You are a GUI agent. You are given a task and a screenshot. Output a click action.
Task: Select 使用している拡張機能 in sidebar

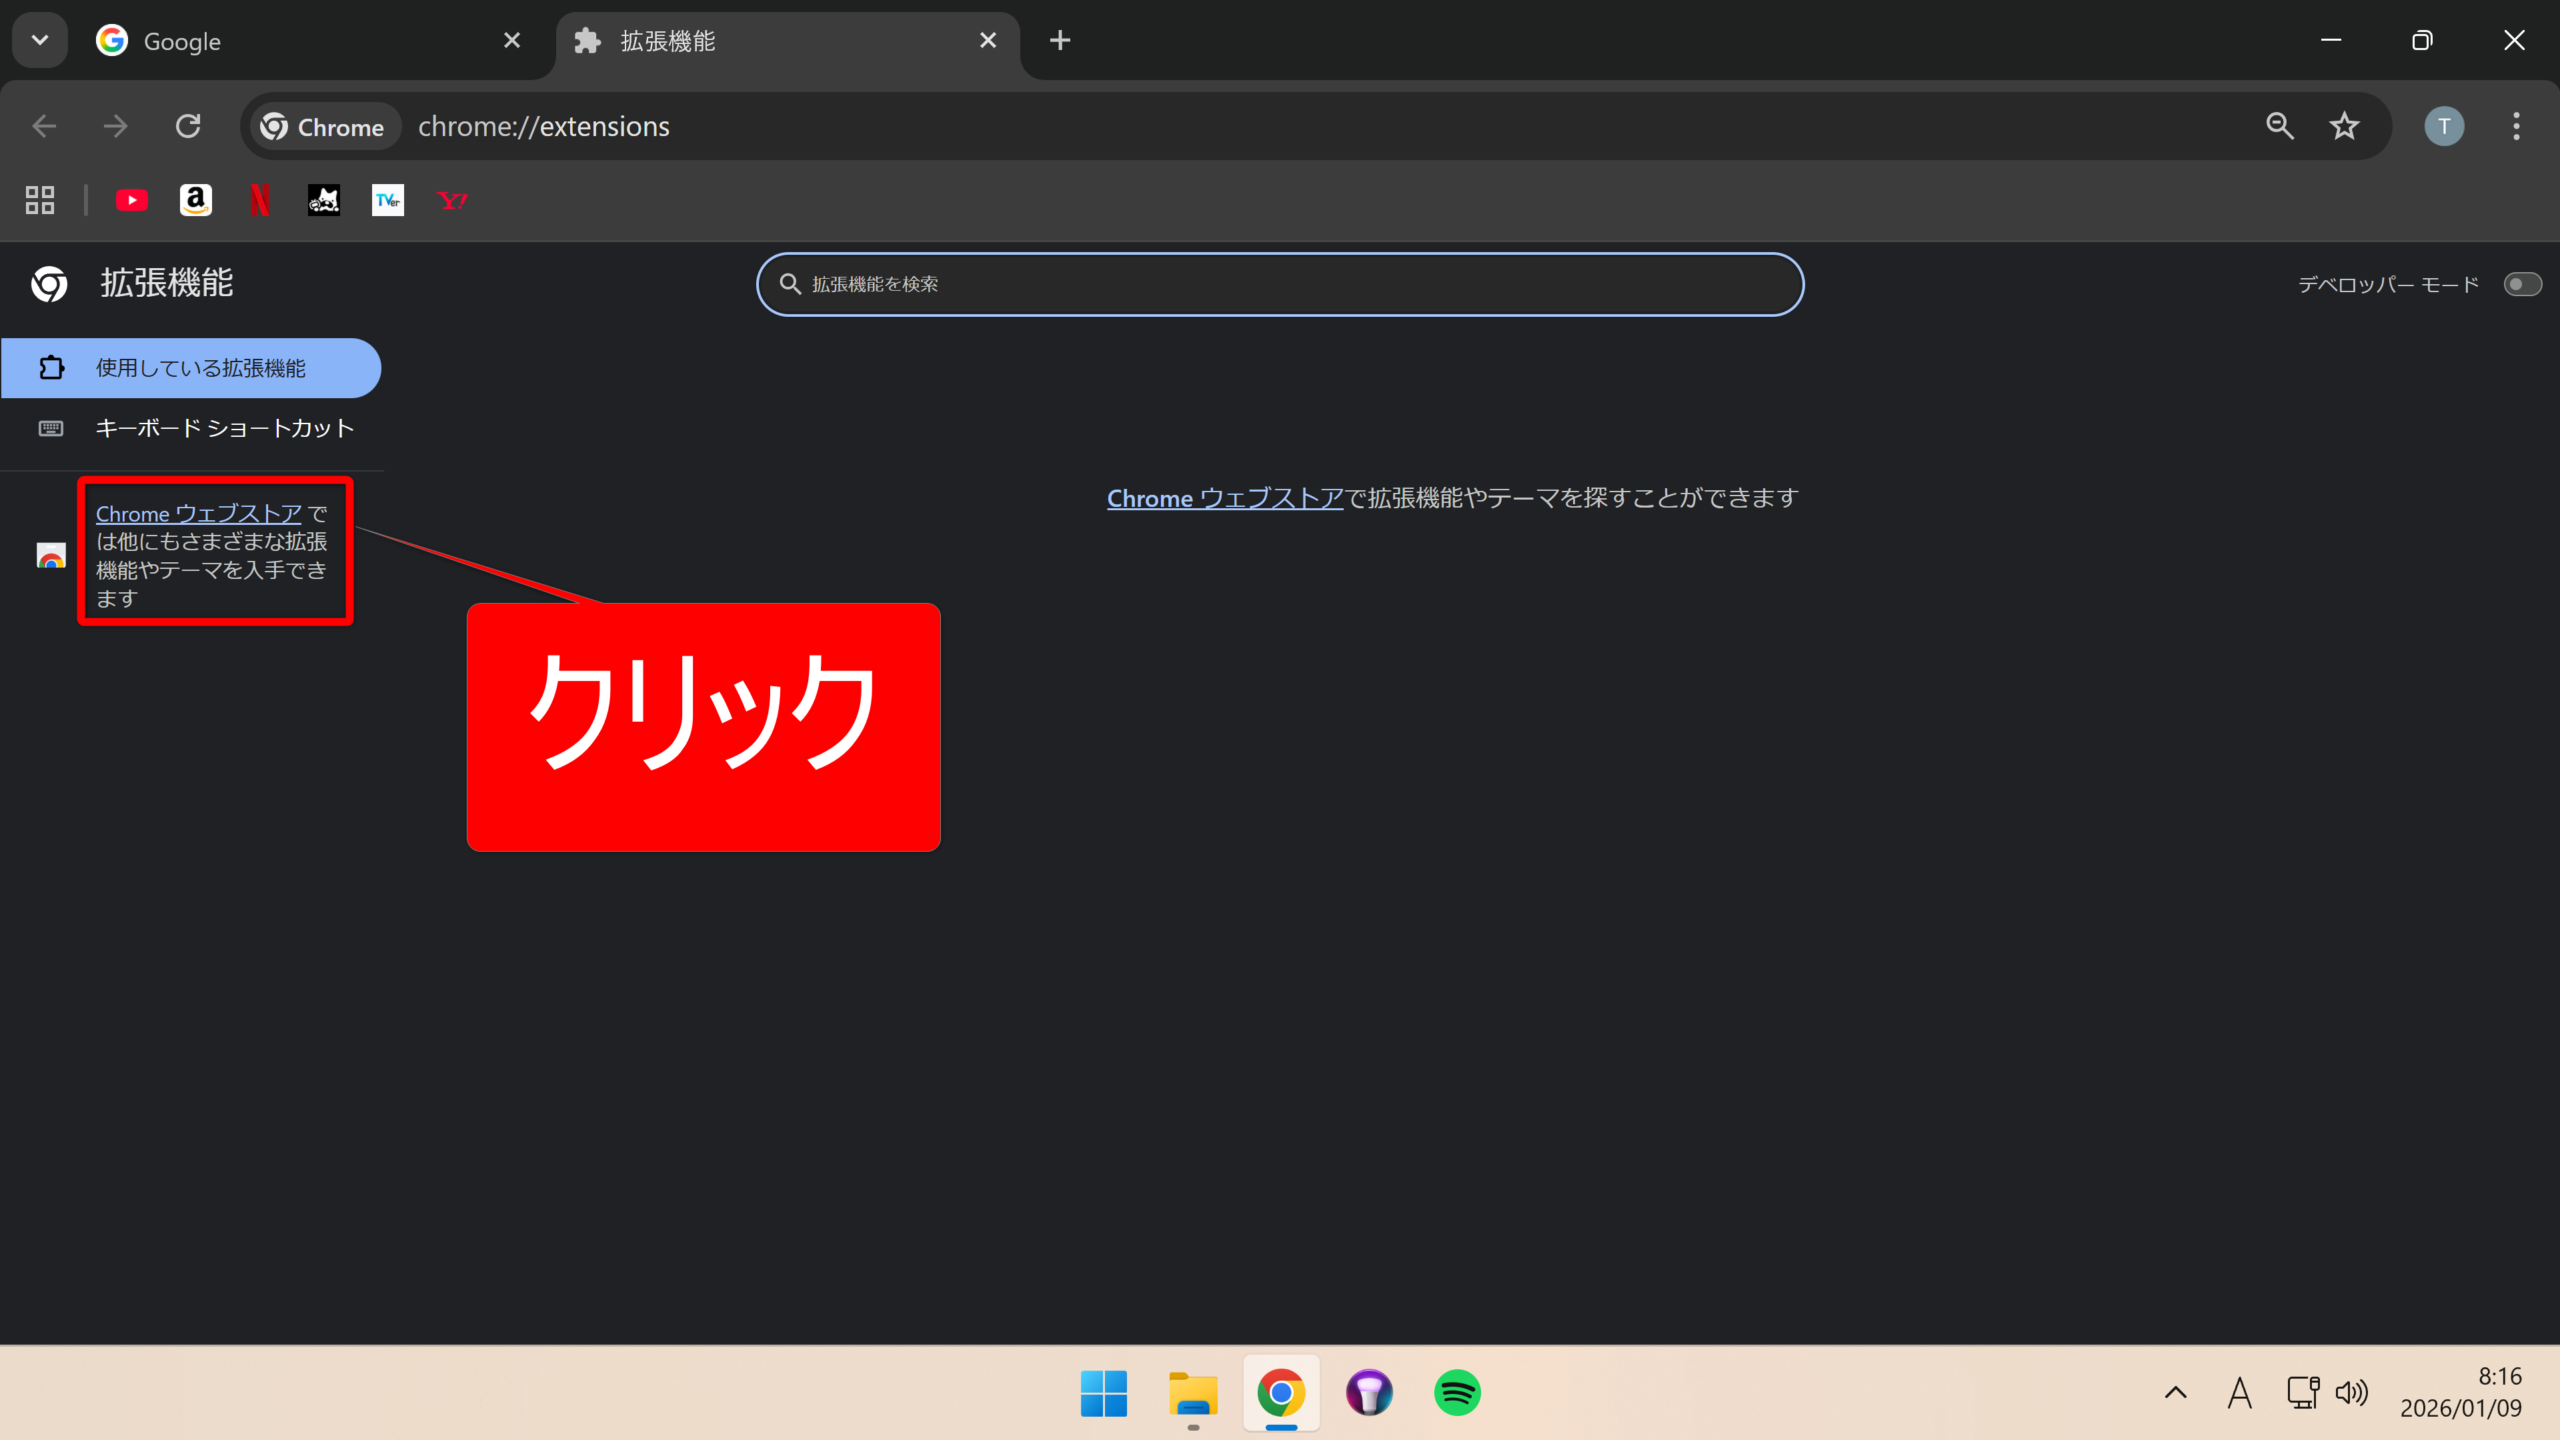coord(200,368)
